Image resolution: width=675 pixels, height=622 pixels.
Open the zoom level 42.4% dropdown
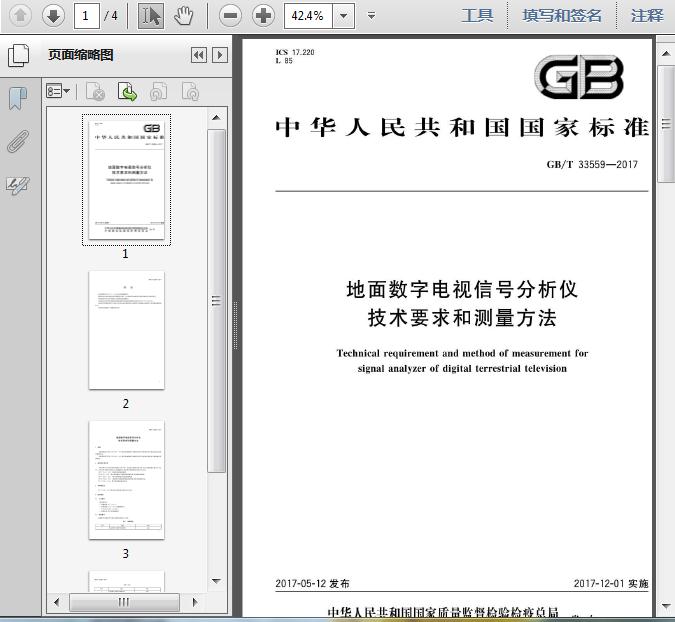(x=344, y=15)
